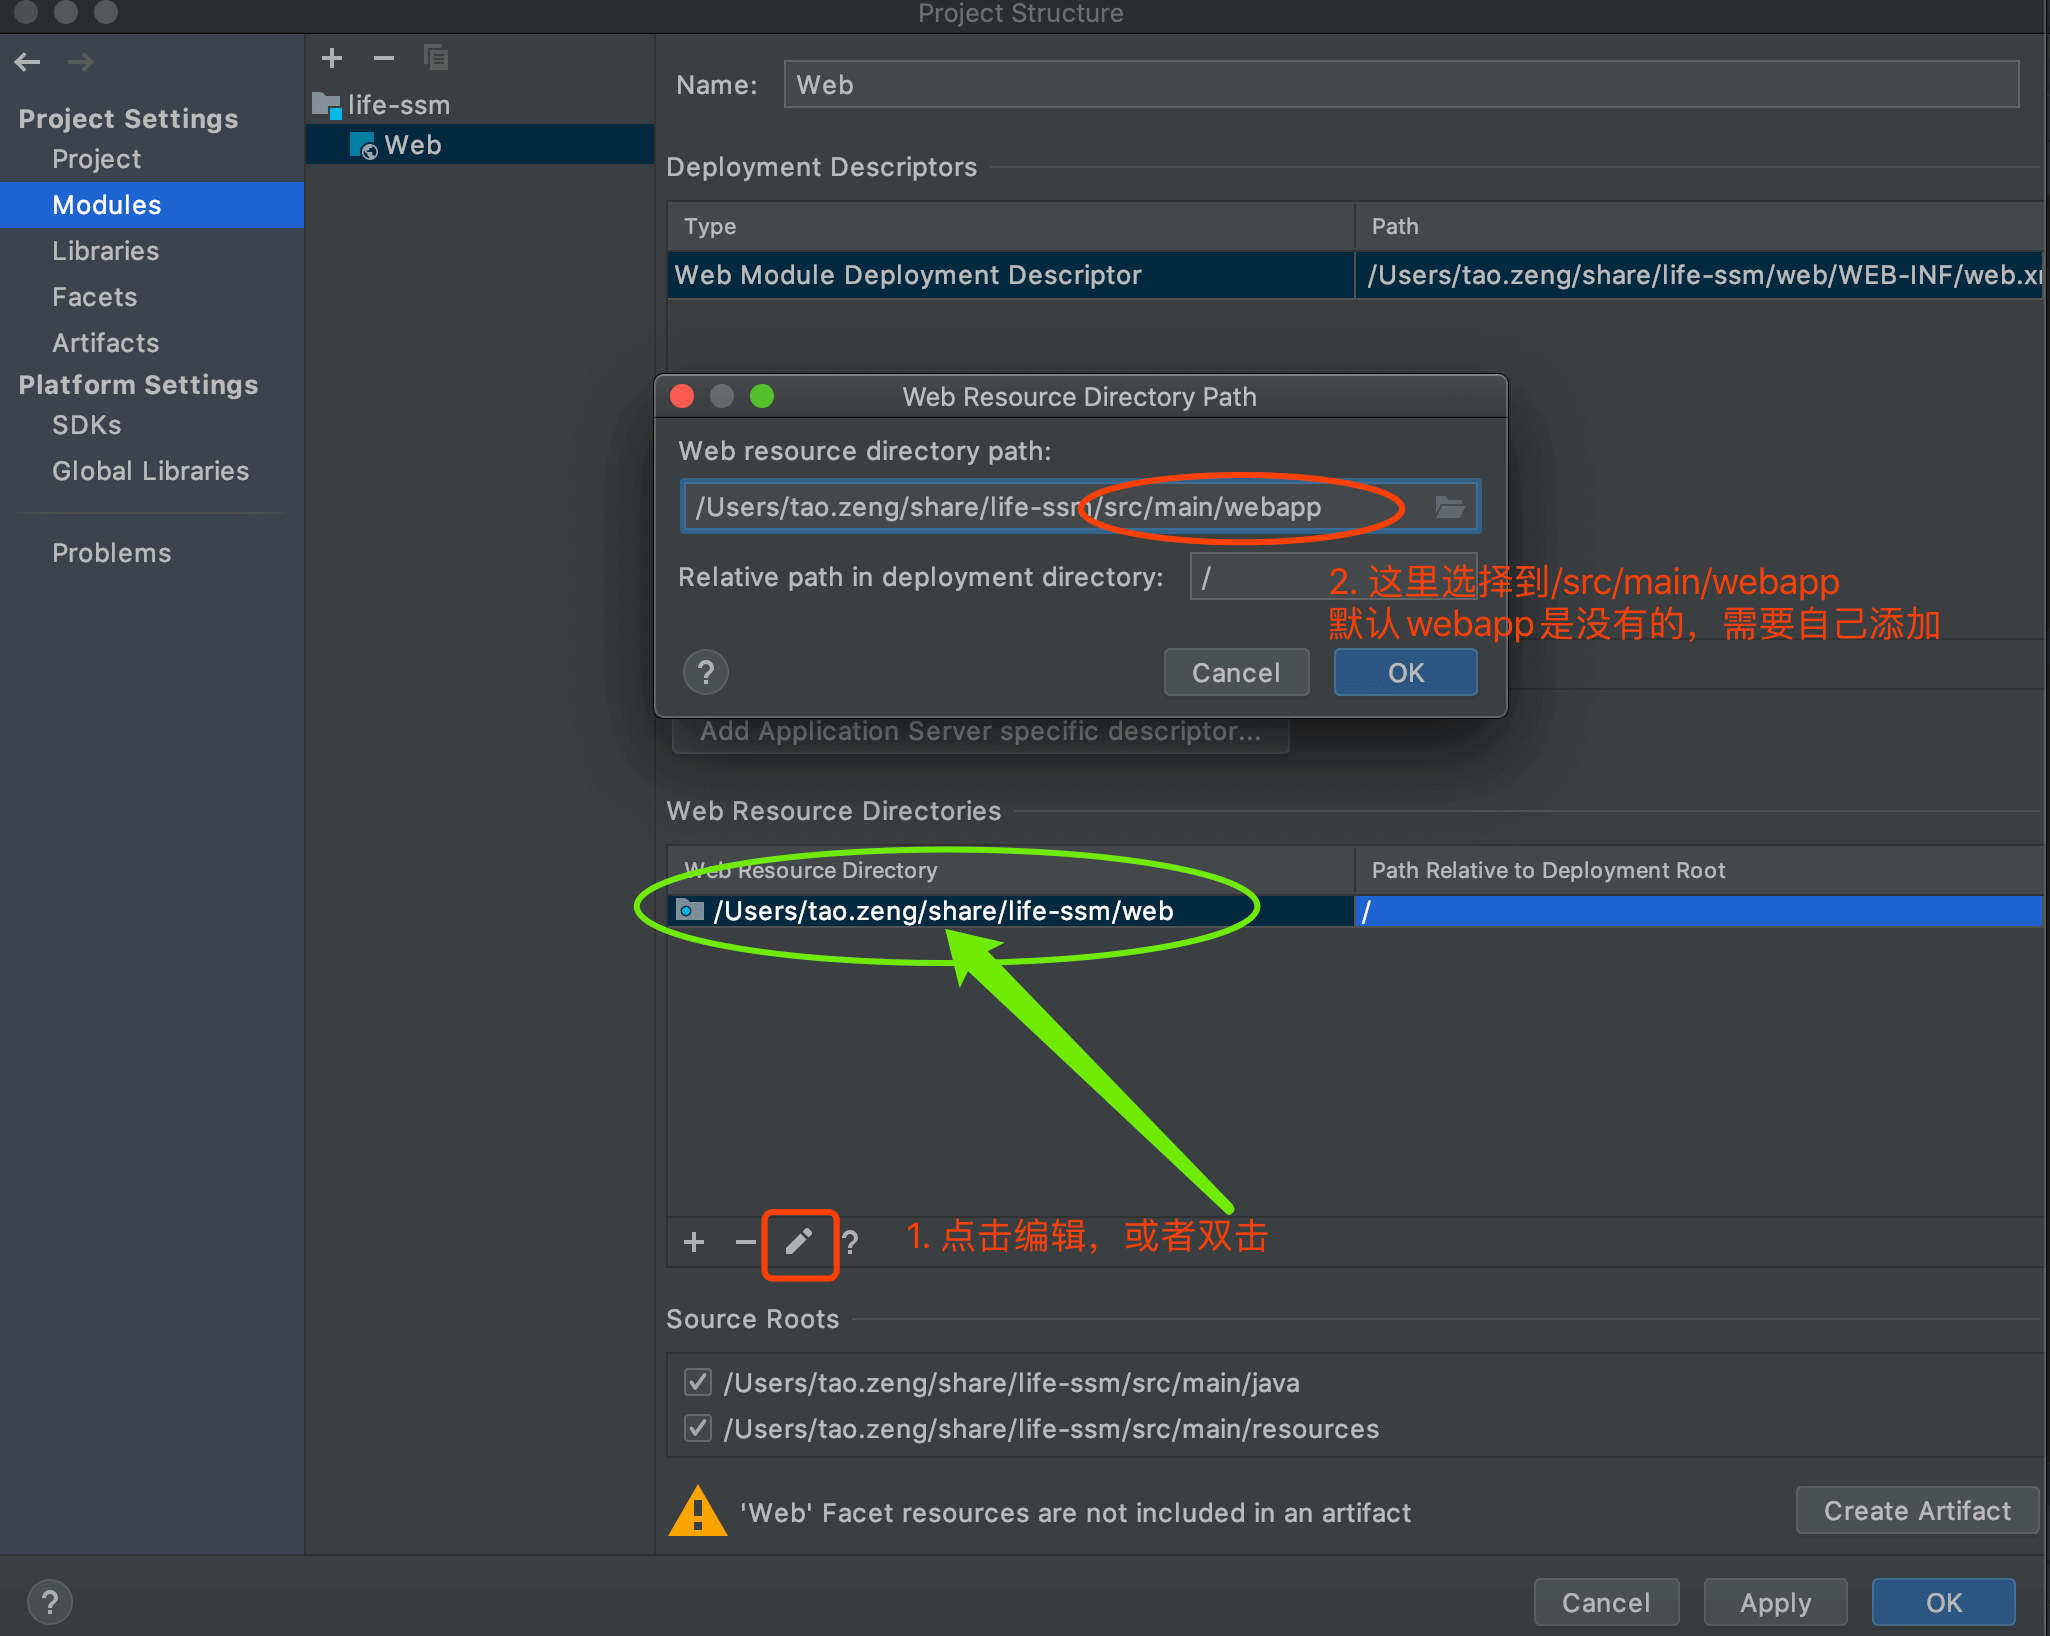Screen dimensions: 2050x1636
Task: Toggle the src/main/java source root checkbox
Action: pos(698,1382)
